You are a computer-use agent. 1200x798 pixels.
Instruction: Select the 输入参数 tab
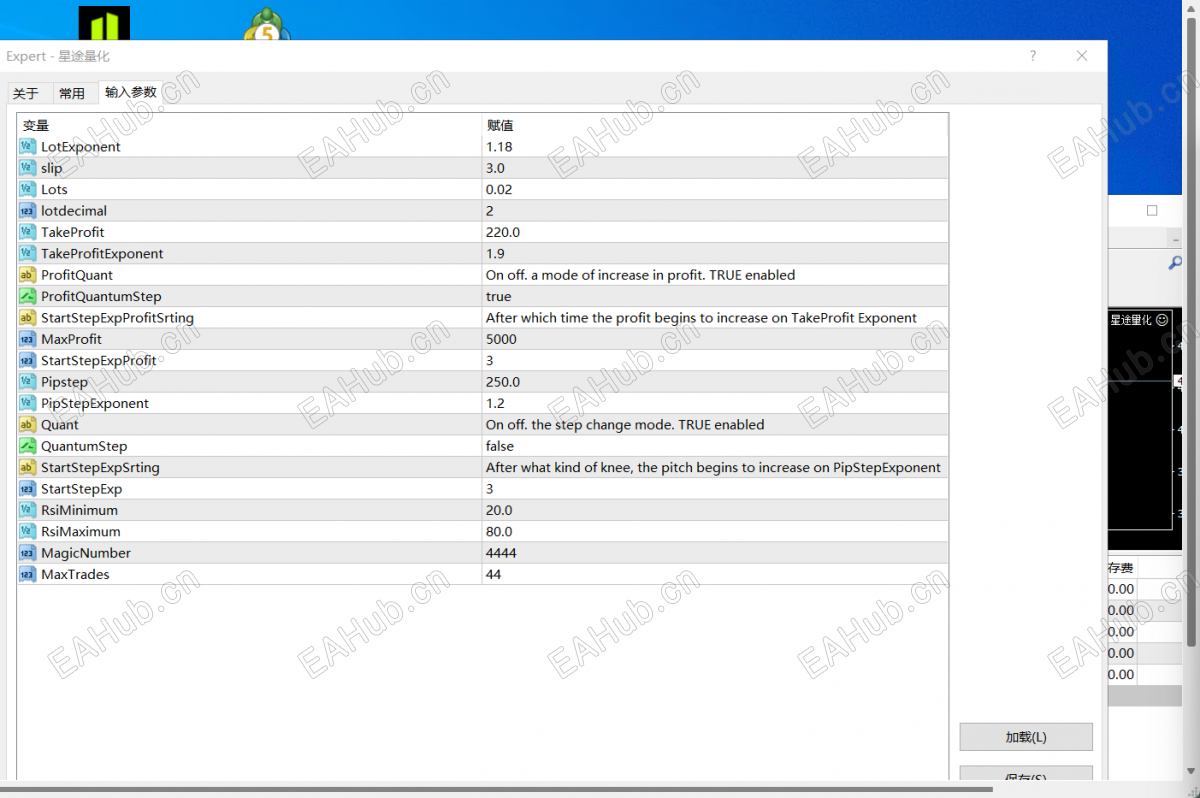click(x=131, y=92)
